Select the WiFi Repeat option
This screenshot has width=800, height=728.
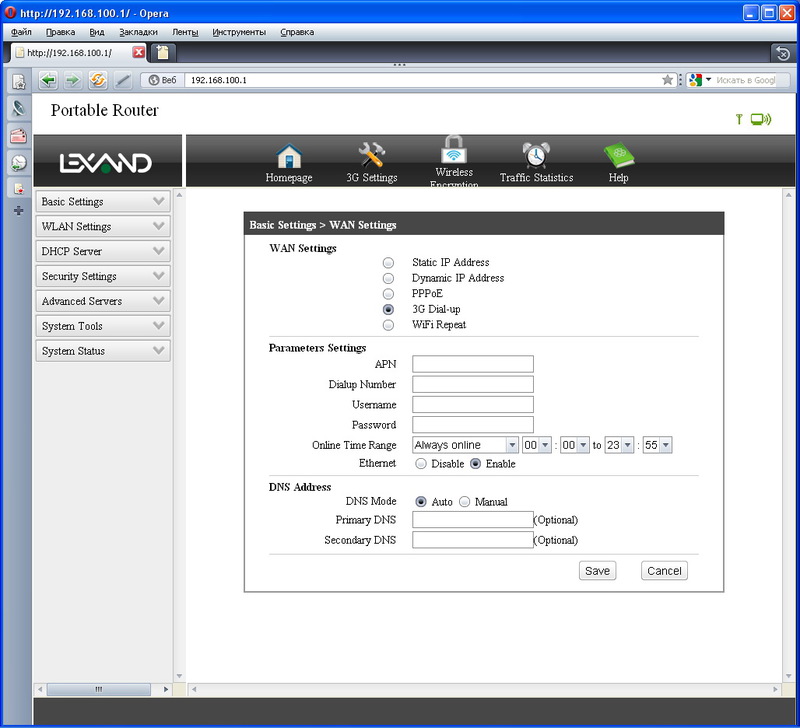(x=388, y=325)
